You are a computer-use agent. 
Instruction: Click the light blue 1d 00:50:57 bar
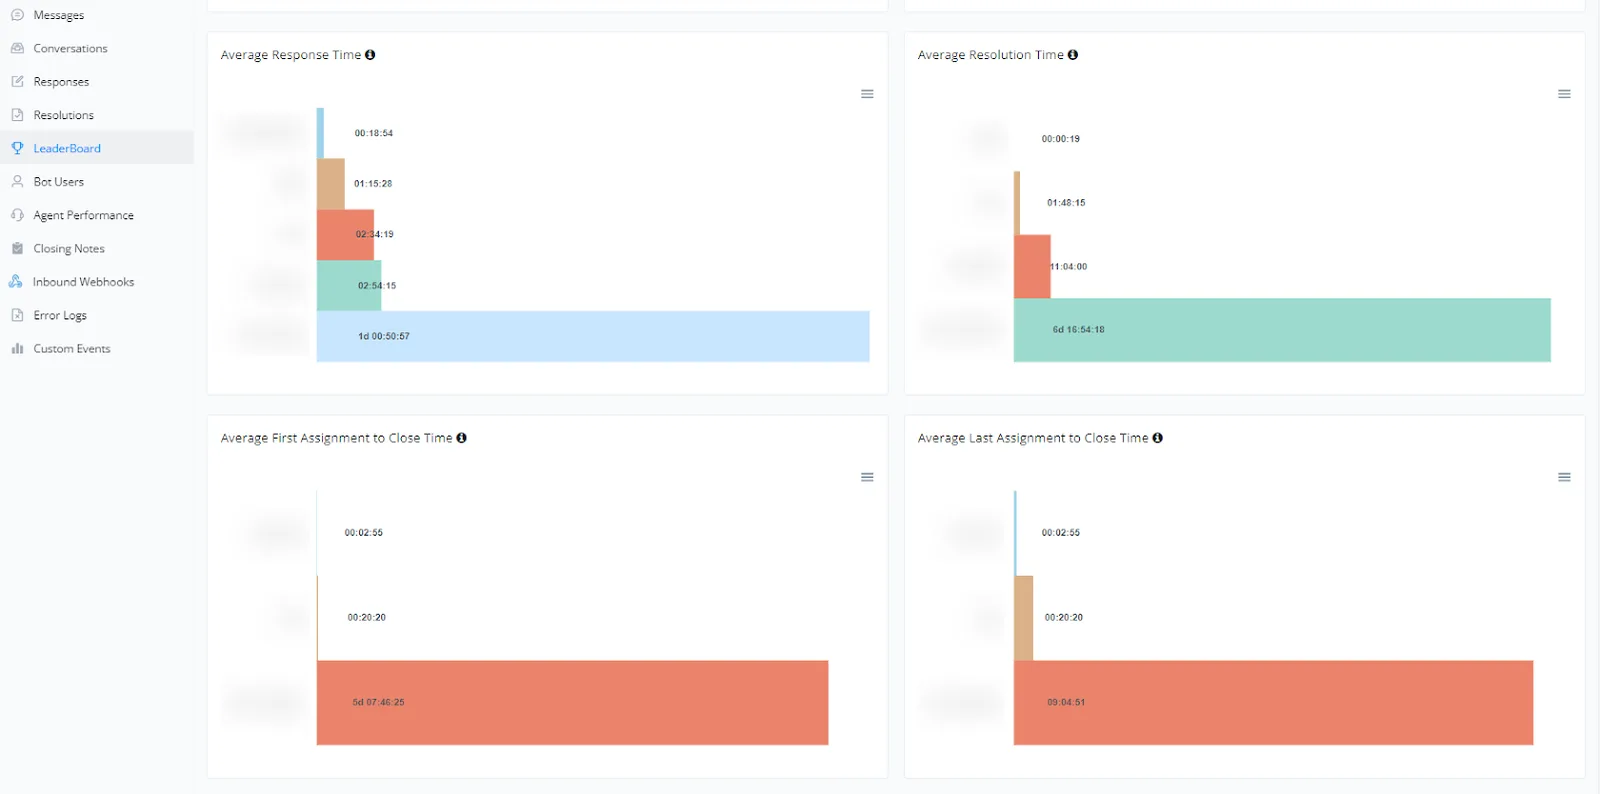(593, 336)
